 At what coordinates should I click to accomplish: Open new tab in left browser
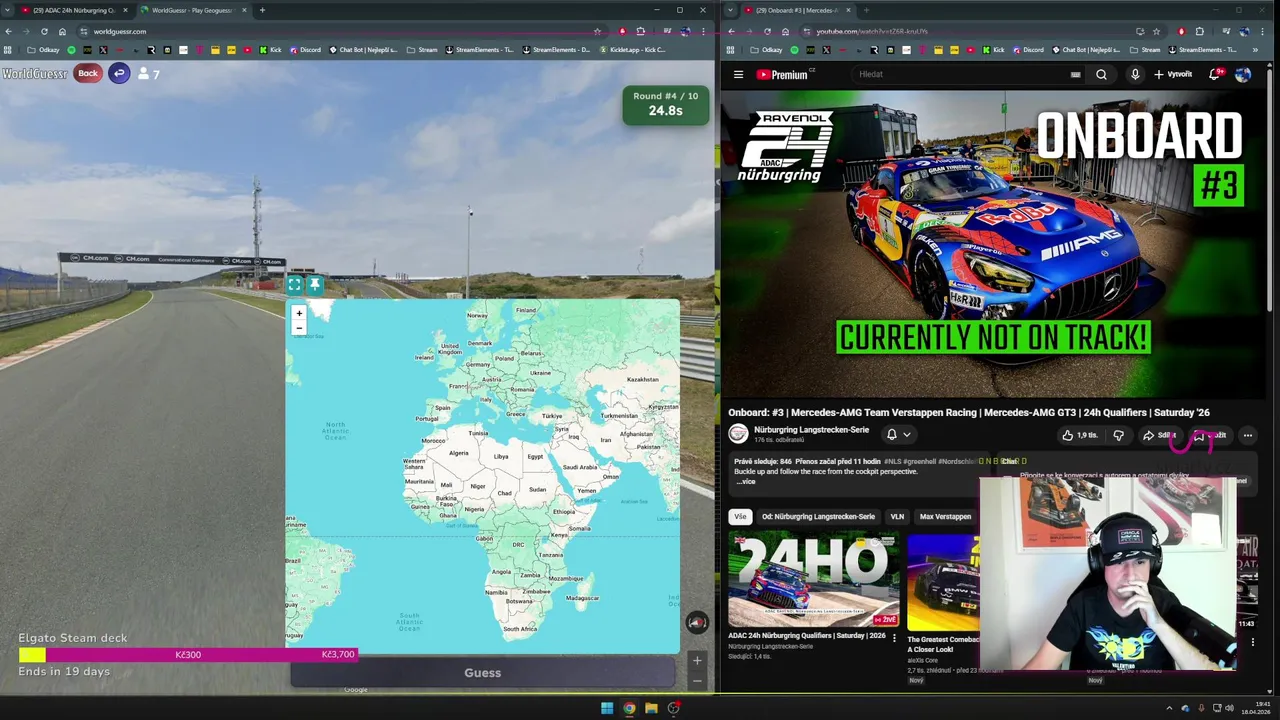click(262, 10)
